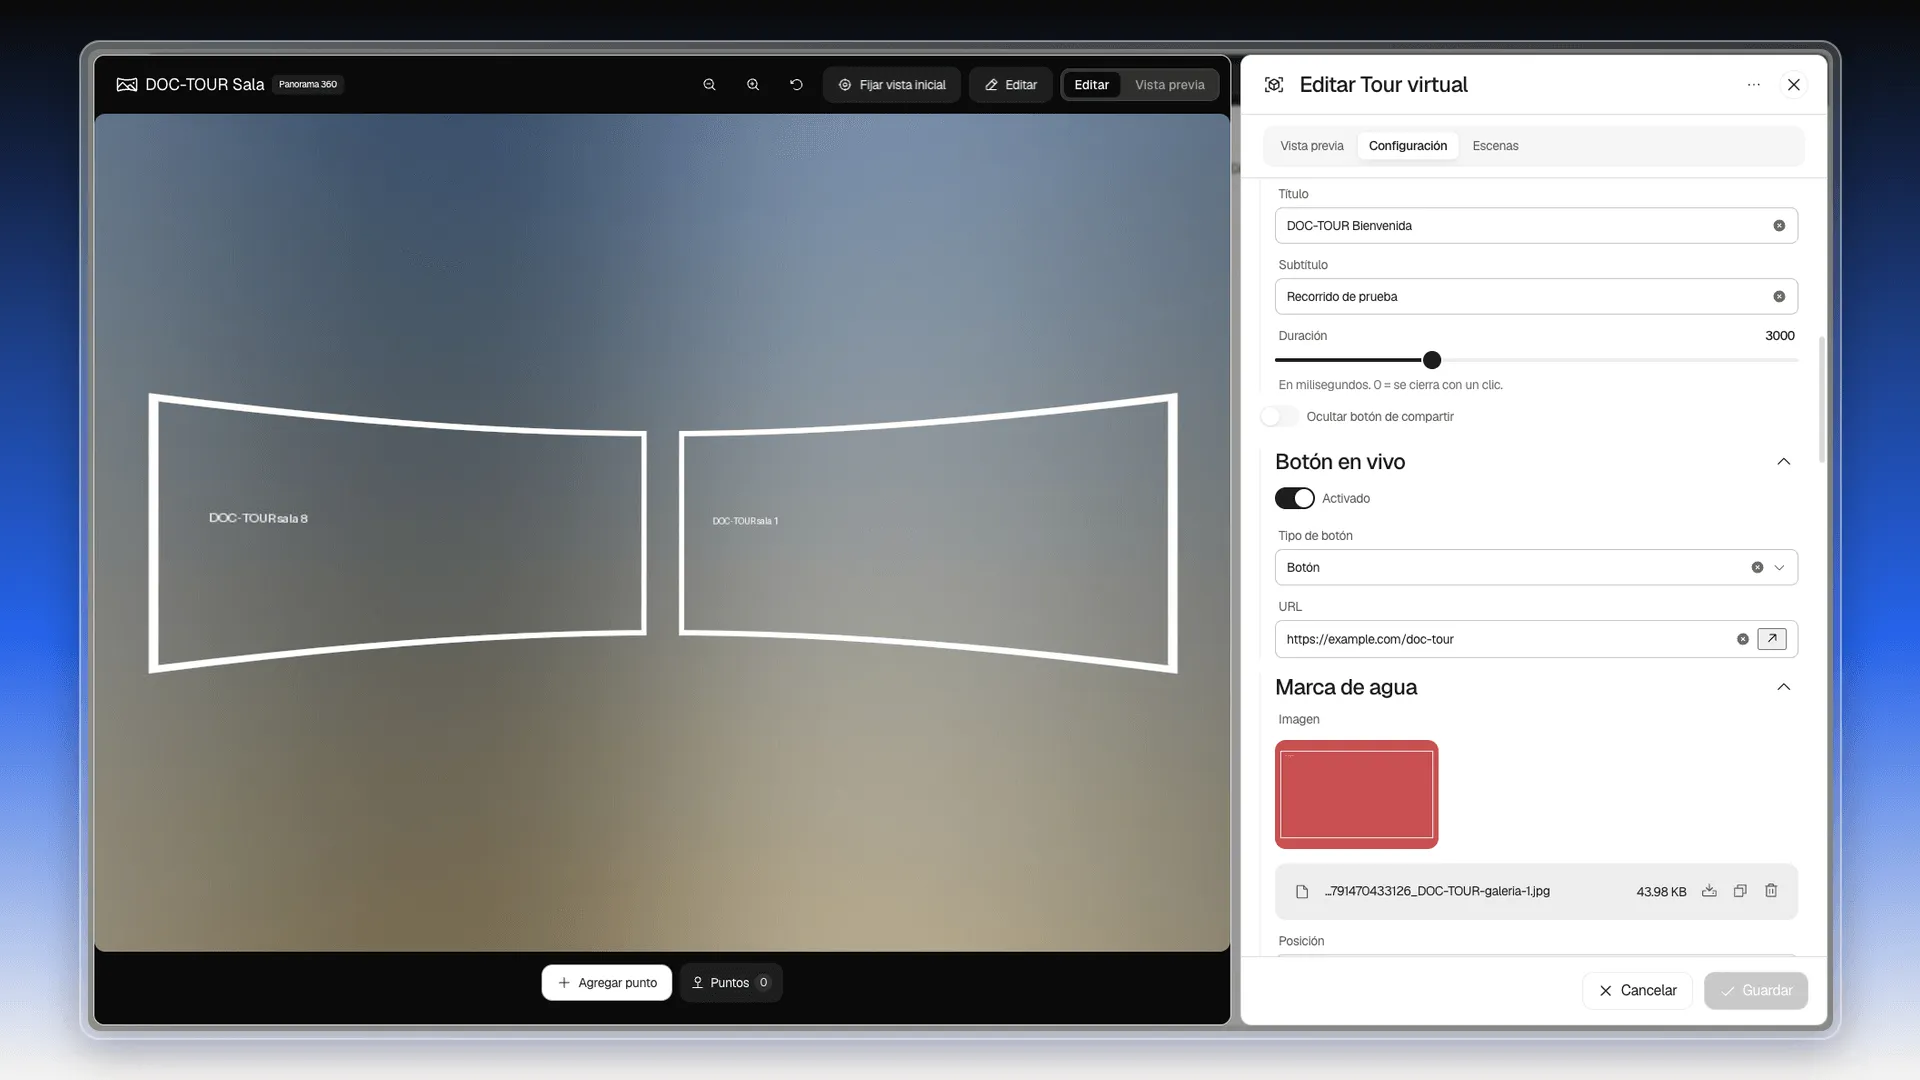Click the watermark red image thumbnail
Image resolution: width=1920 pixels, height=1080 pixels.
coord(1356,795)
